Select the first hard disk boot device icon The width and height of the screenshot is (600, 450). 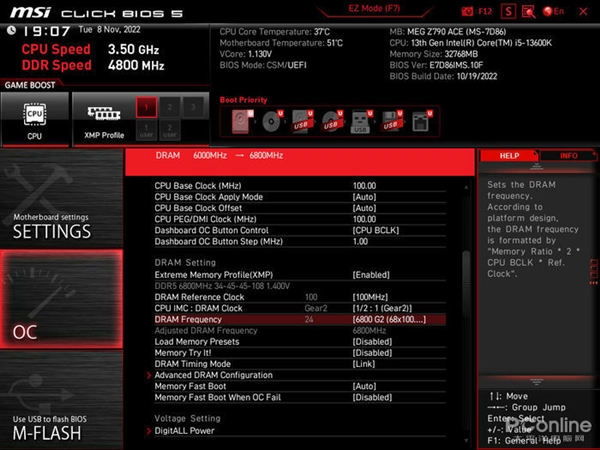[x=242, y=121]
